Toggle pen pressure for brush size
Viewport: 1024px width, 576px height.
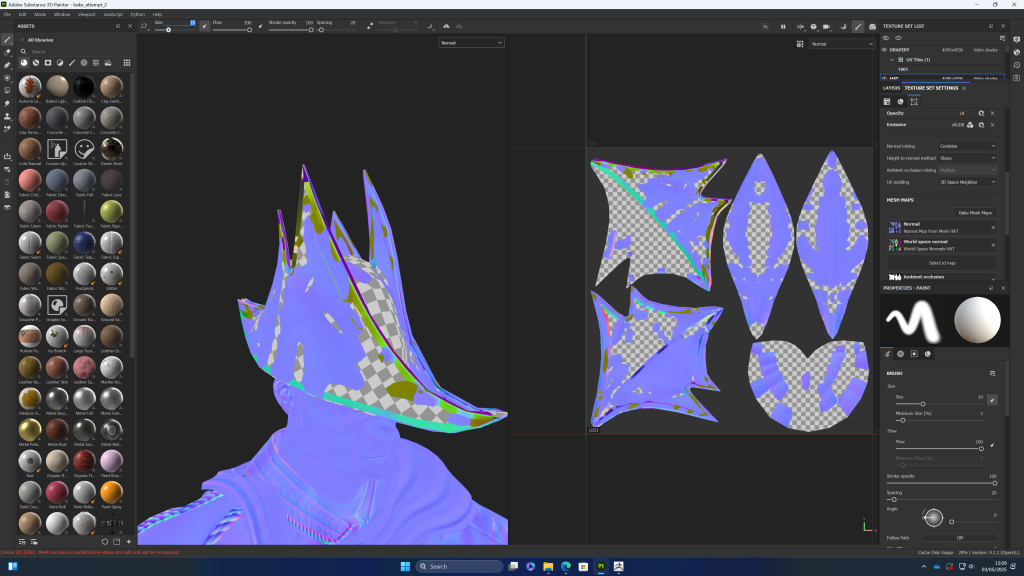[x=992, y=398]
